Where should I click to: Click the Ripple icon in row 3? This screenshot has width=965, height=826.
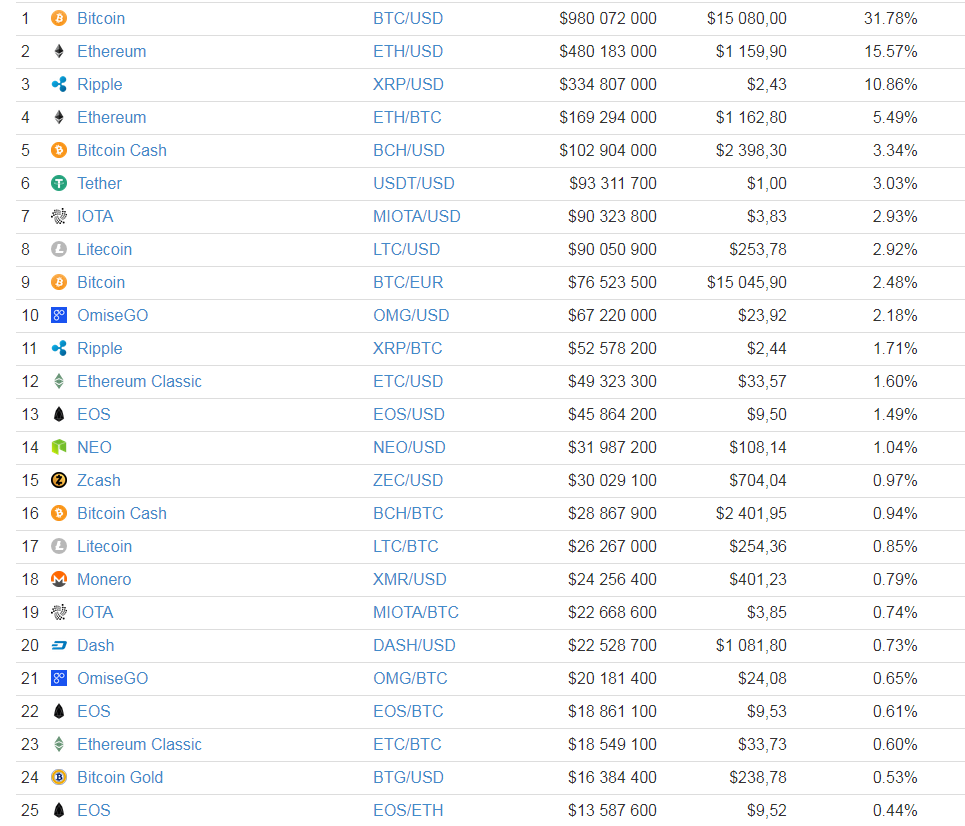59,84
